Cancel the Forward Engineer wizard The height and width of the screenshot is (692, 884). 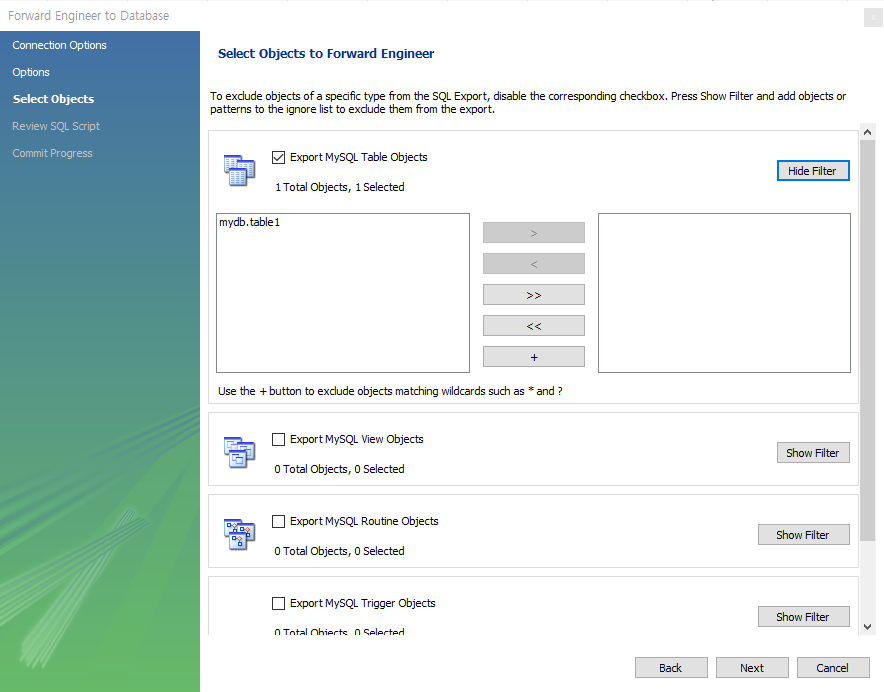833,668
